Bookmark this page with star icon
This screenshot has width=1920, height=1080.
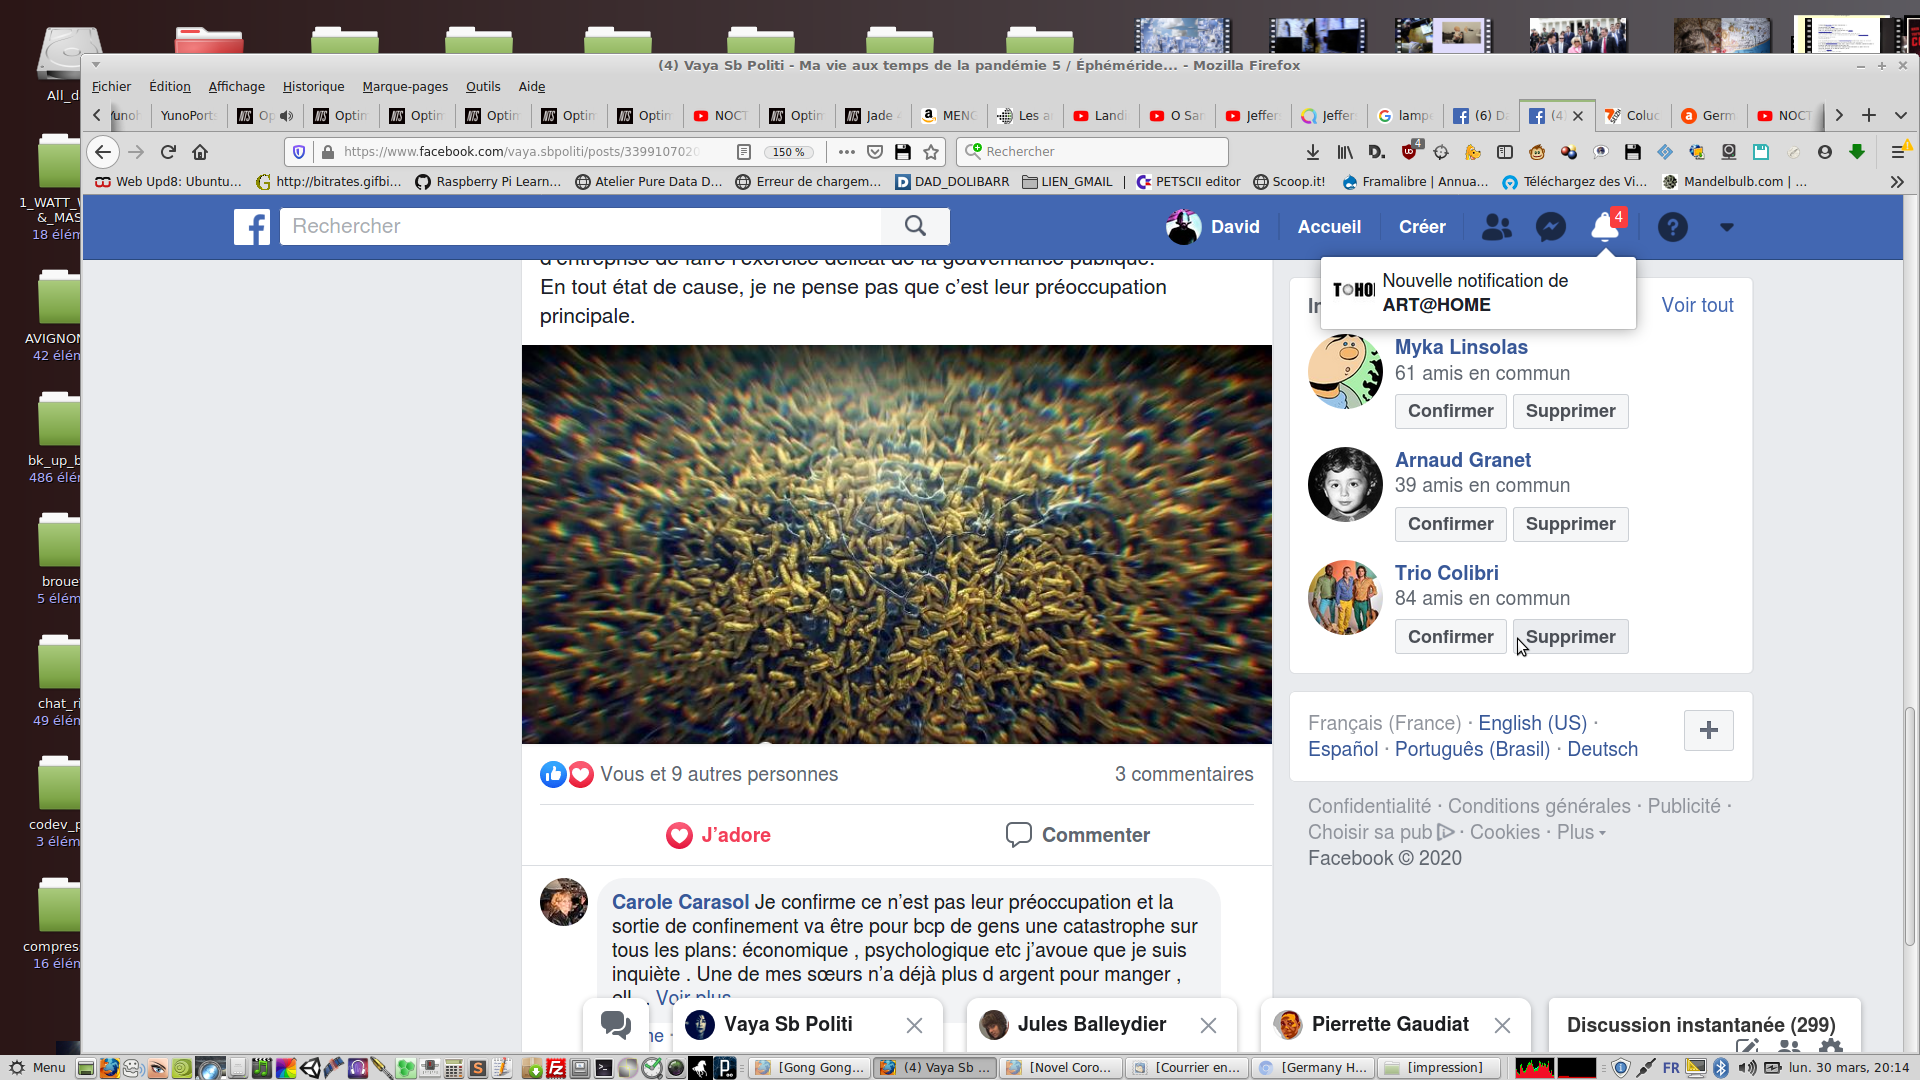[931, 152]
